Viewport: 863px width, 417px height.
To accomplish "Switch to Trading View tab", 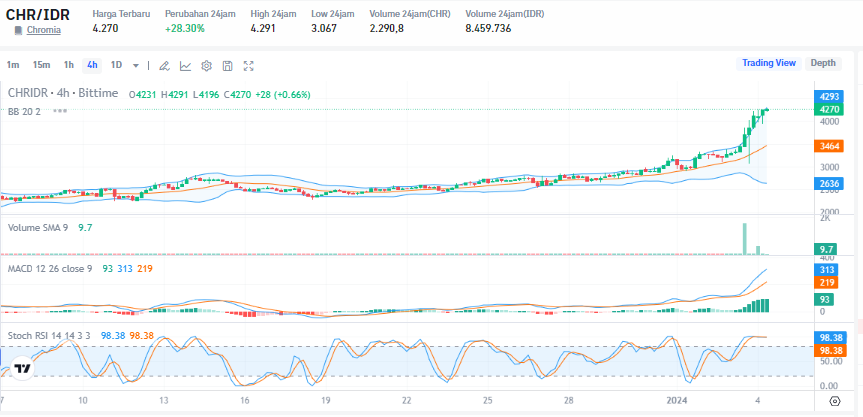I will pyautogui.click(x=768, y=63).
